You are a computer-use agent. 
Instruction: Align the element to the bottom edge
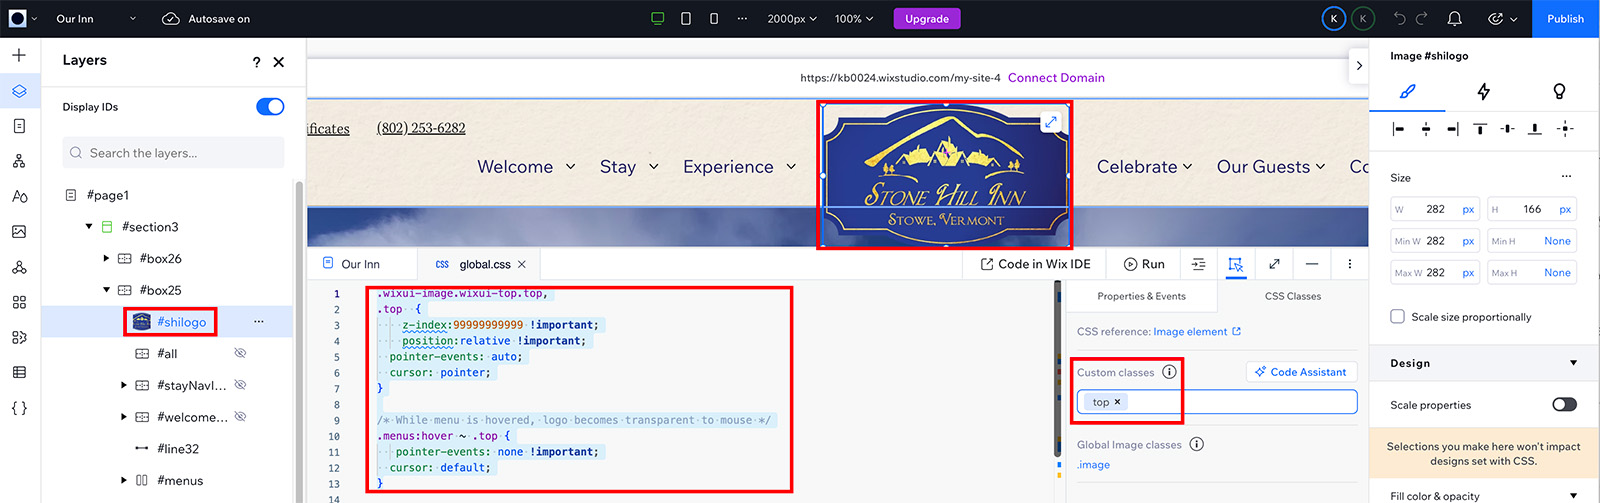tap(1535, 129)
